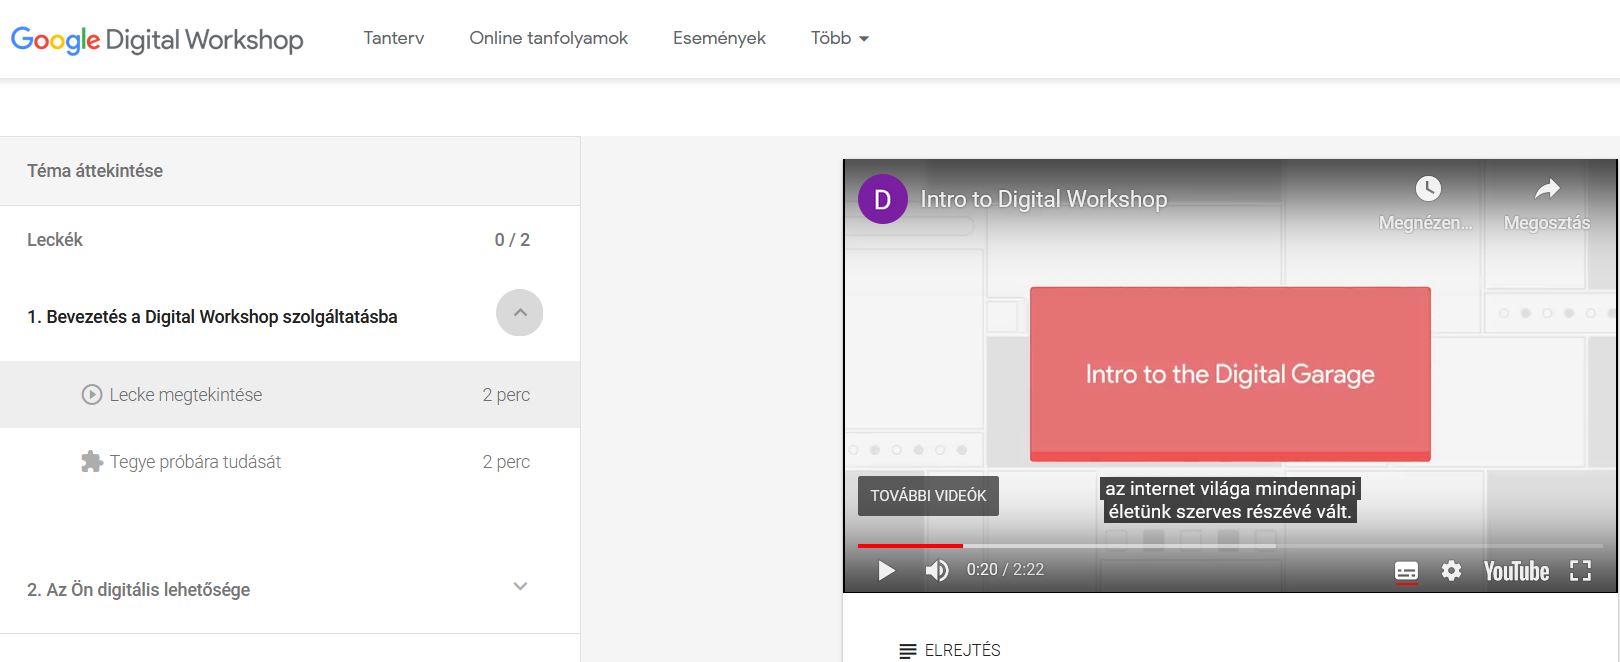
Task: Go to Online tanfolyamok
Action: coord(549,38)
